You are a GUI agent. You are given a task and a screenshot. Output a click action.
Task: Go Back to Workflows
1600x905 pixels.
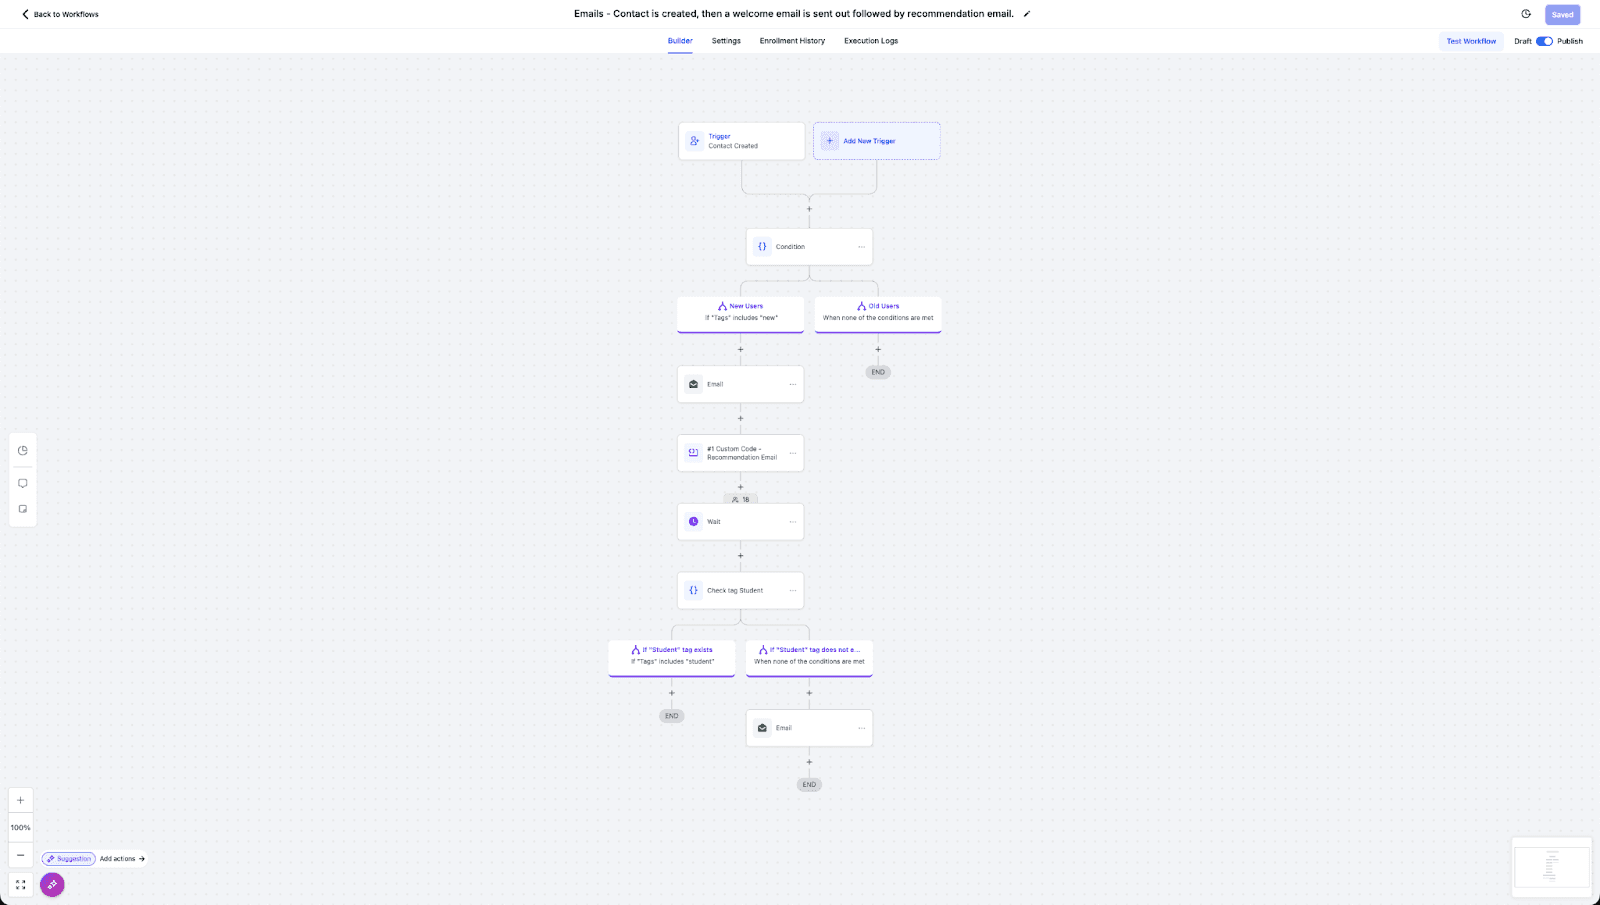click(60, 14)
